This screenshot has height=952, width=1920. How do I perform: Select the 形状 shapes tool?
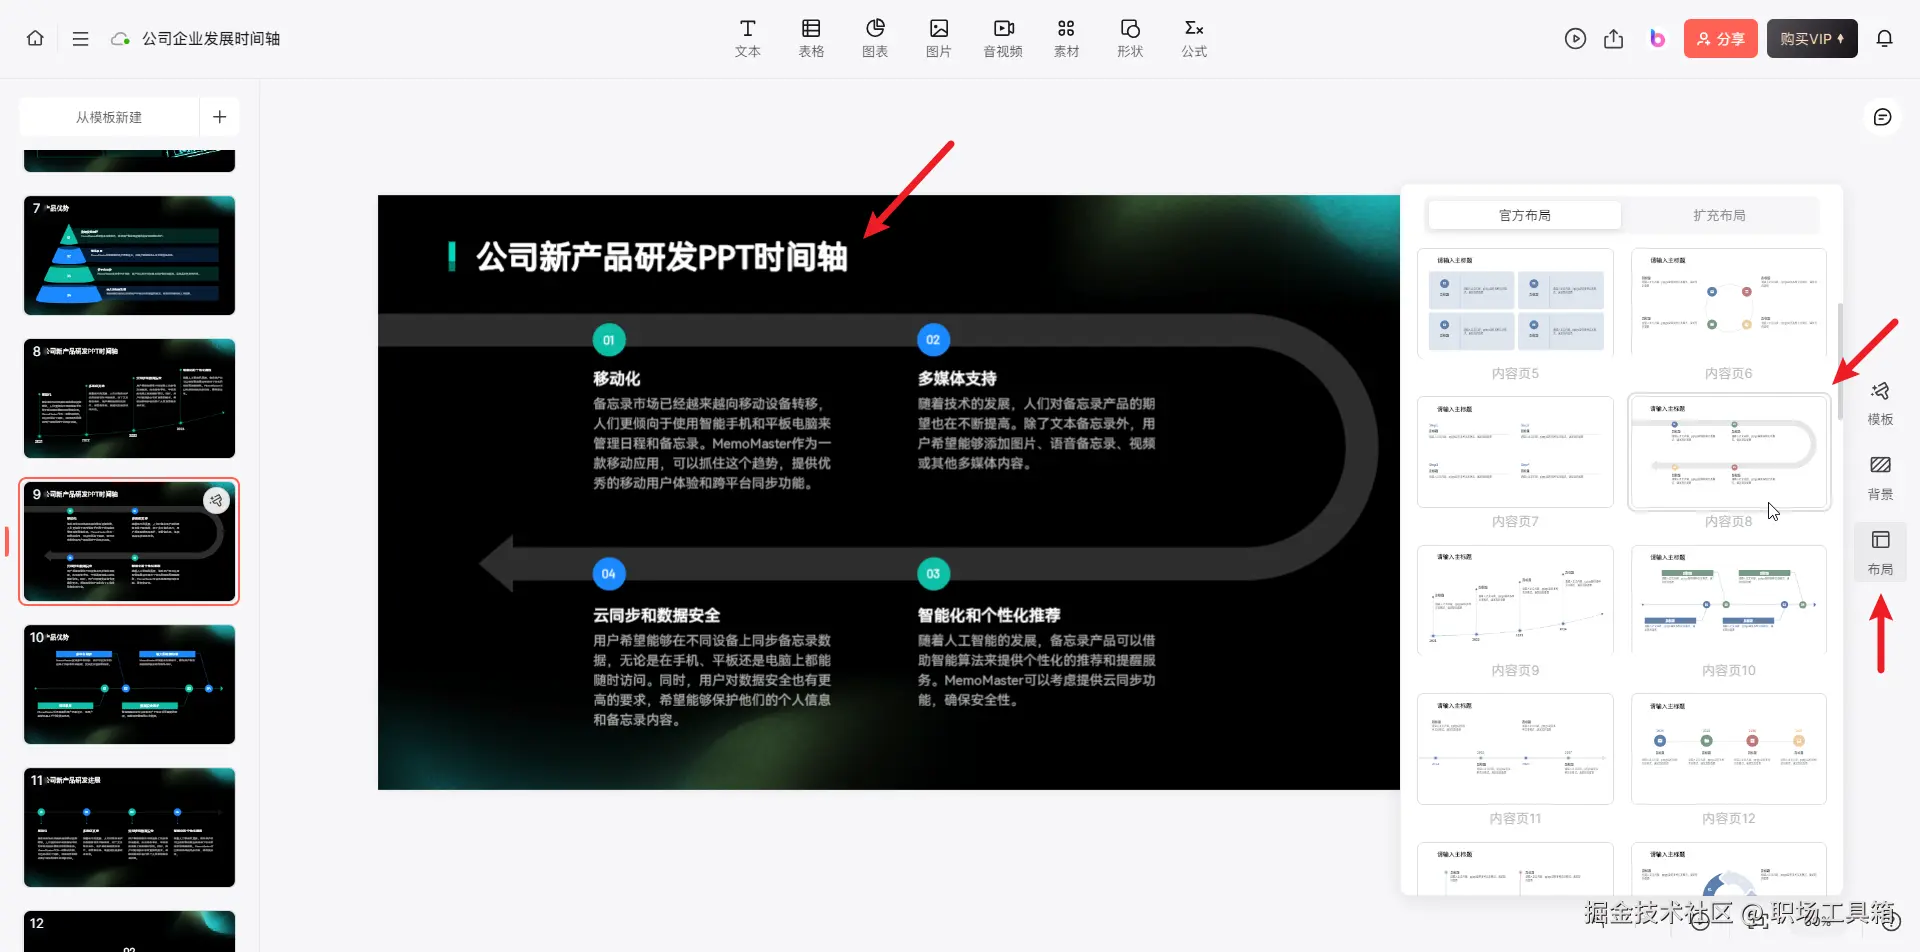(1130, 39)
